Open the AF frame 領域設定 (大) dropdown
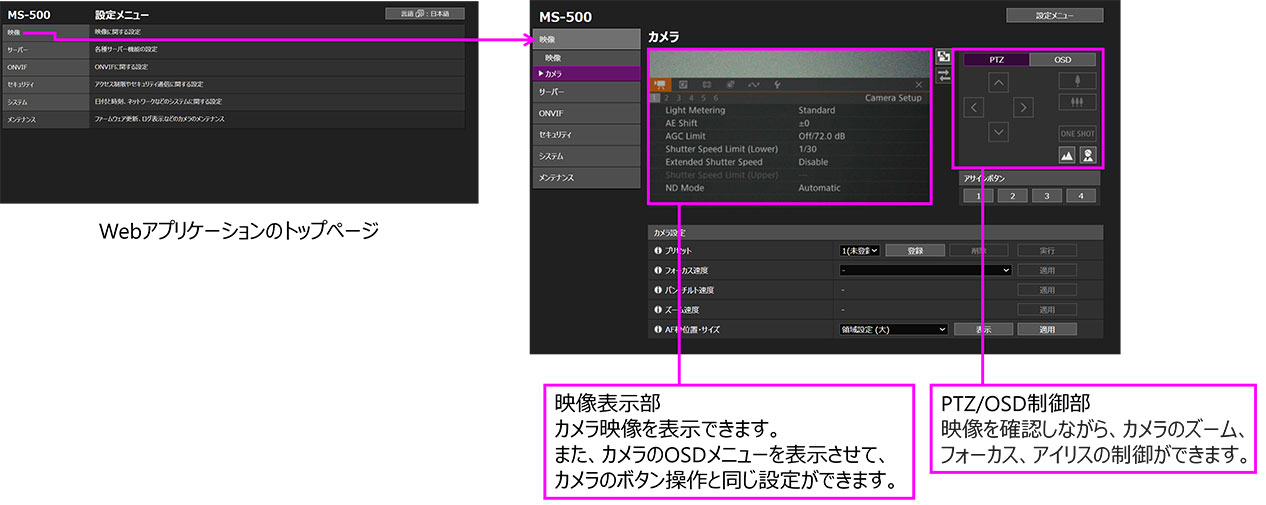 click(x=894, y=328)
